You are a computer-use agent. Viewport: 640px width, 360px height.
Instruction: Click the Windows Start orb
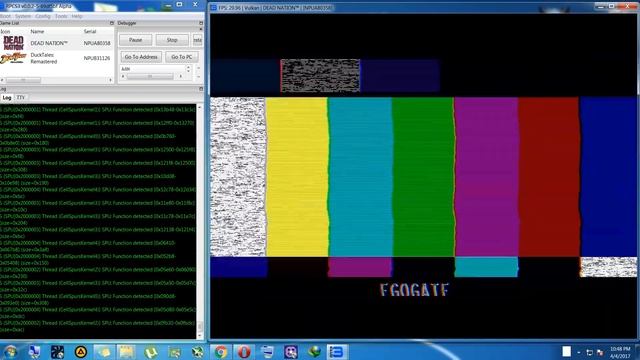10,352
